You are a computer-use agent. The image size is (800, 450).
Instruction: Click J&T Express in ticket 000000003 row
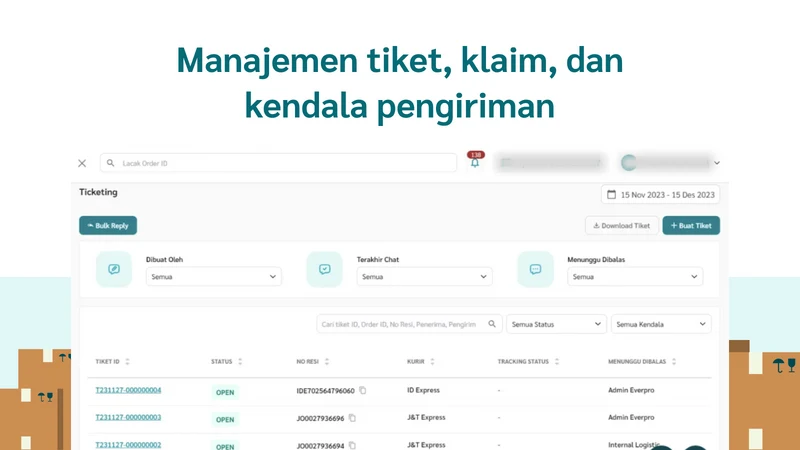click(x=426, y=417)
